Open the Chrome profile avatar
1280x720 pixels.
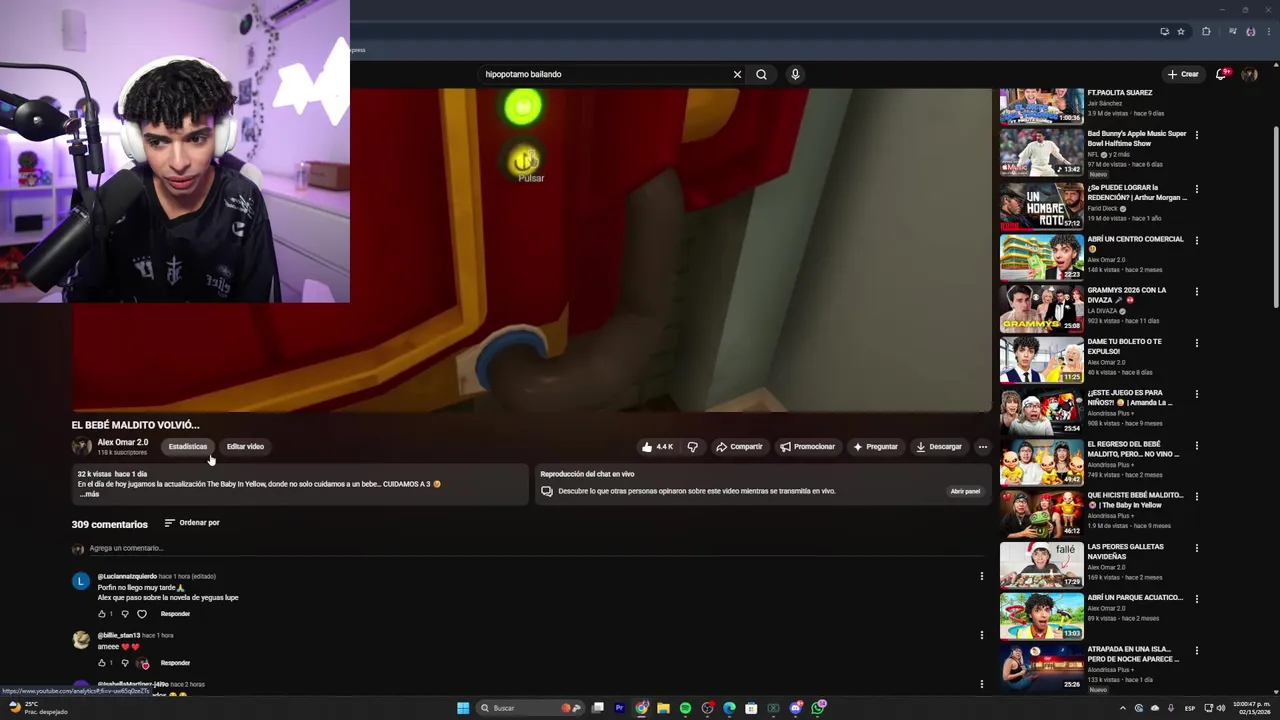pyautogui.click(x=1251, y=31)
